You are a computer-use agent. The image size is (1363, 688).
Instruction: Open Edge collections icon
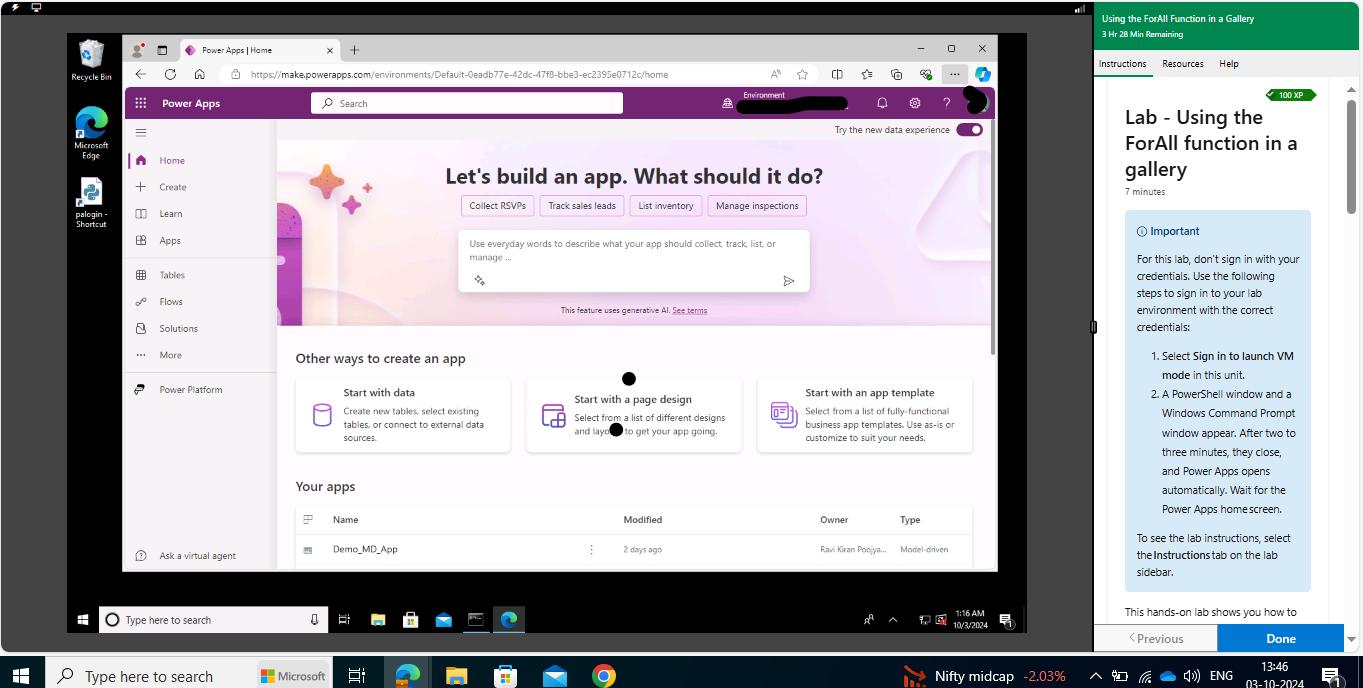point(897,74)
